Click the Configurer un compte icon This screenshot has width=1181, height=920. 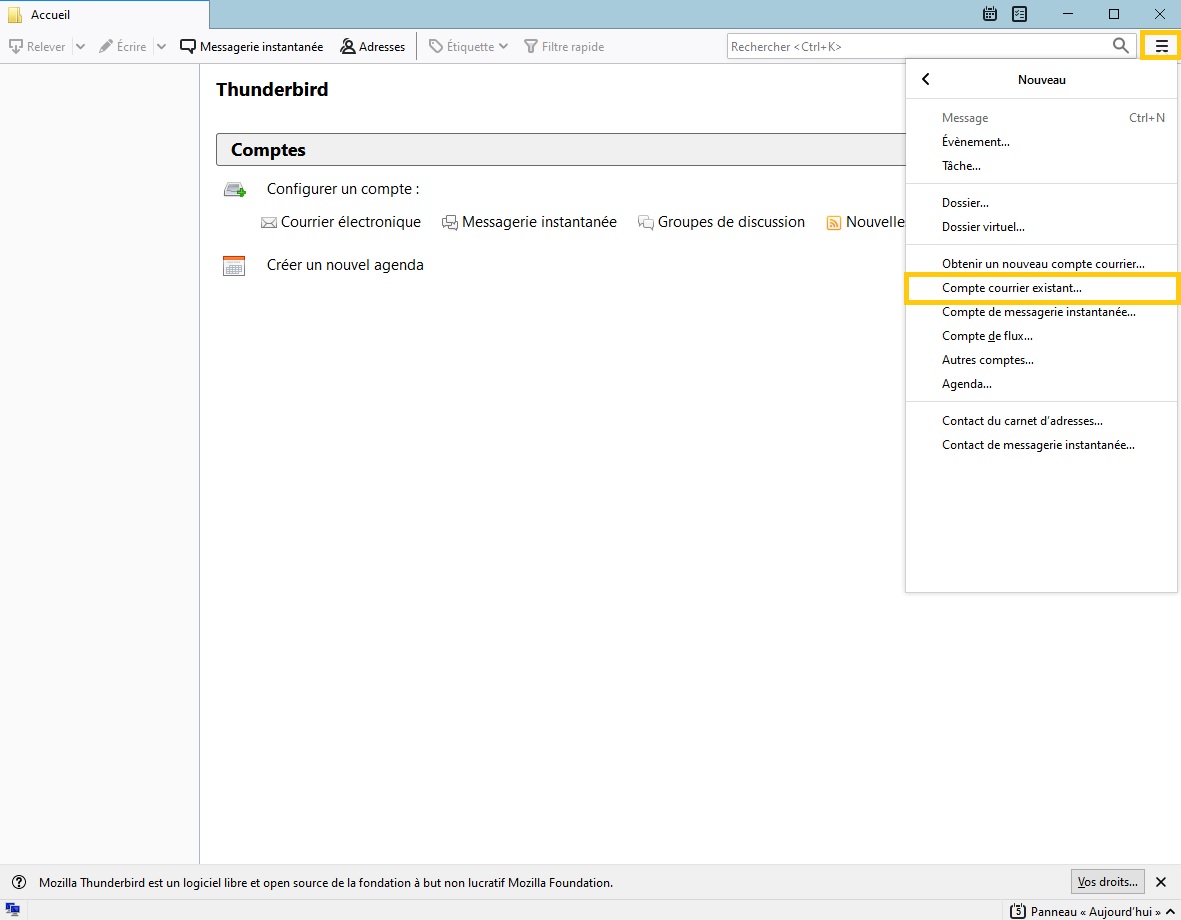[x=235, y=190]
